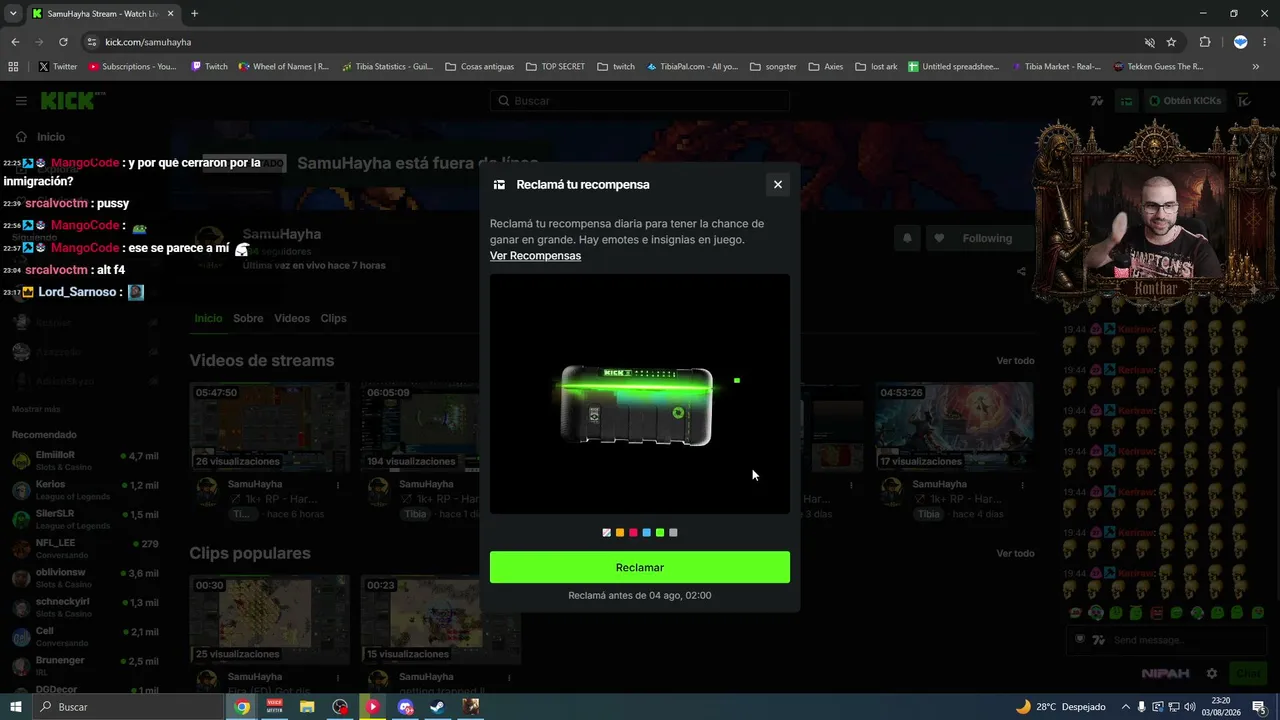1280x720 pixels.
Task: Switch to the Videos channel tab
Action: pyautogui.click(x=292, y=318)
